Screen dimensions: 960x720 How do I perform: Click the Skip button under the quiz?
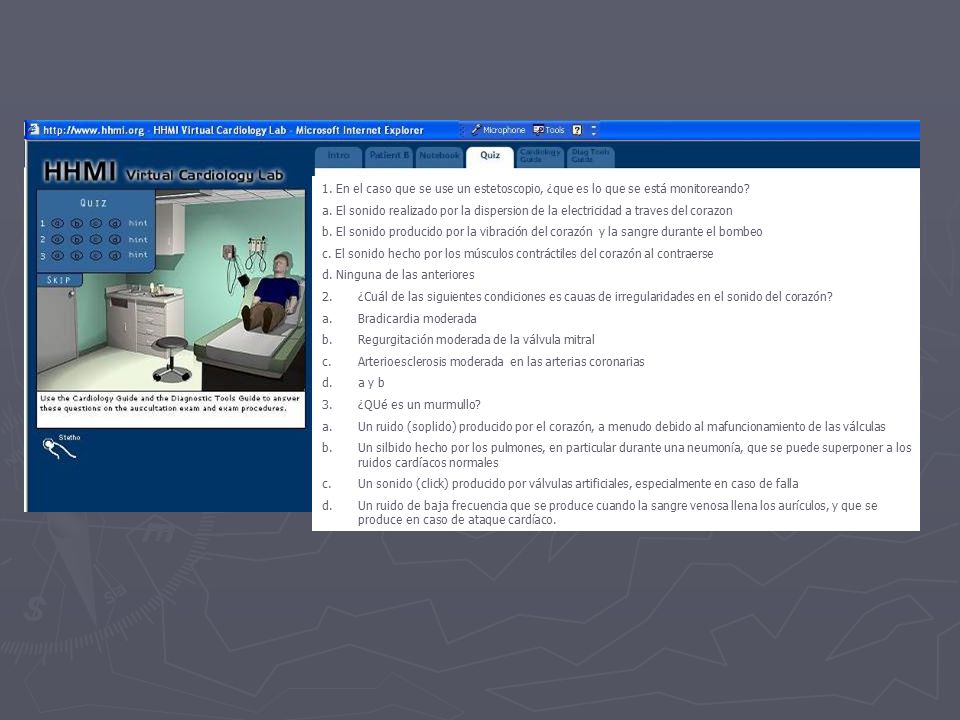coord(59,280)
